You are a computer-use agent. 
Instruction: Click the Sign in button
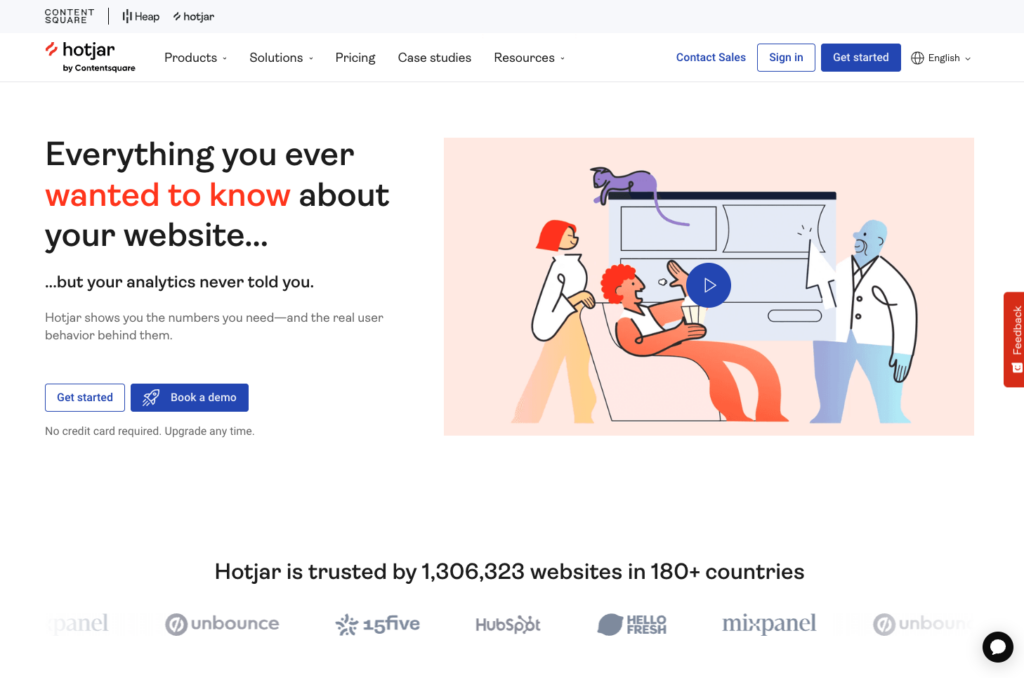click(x=786, y=57)
